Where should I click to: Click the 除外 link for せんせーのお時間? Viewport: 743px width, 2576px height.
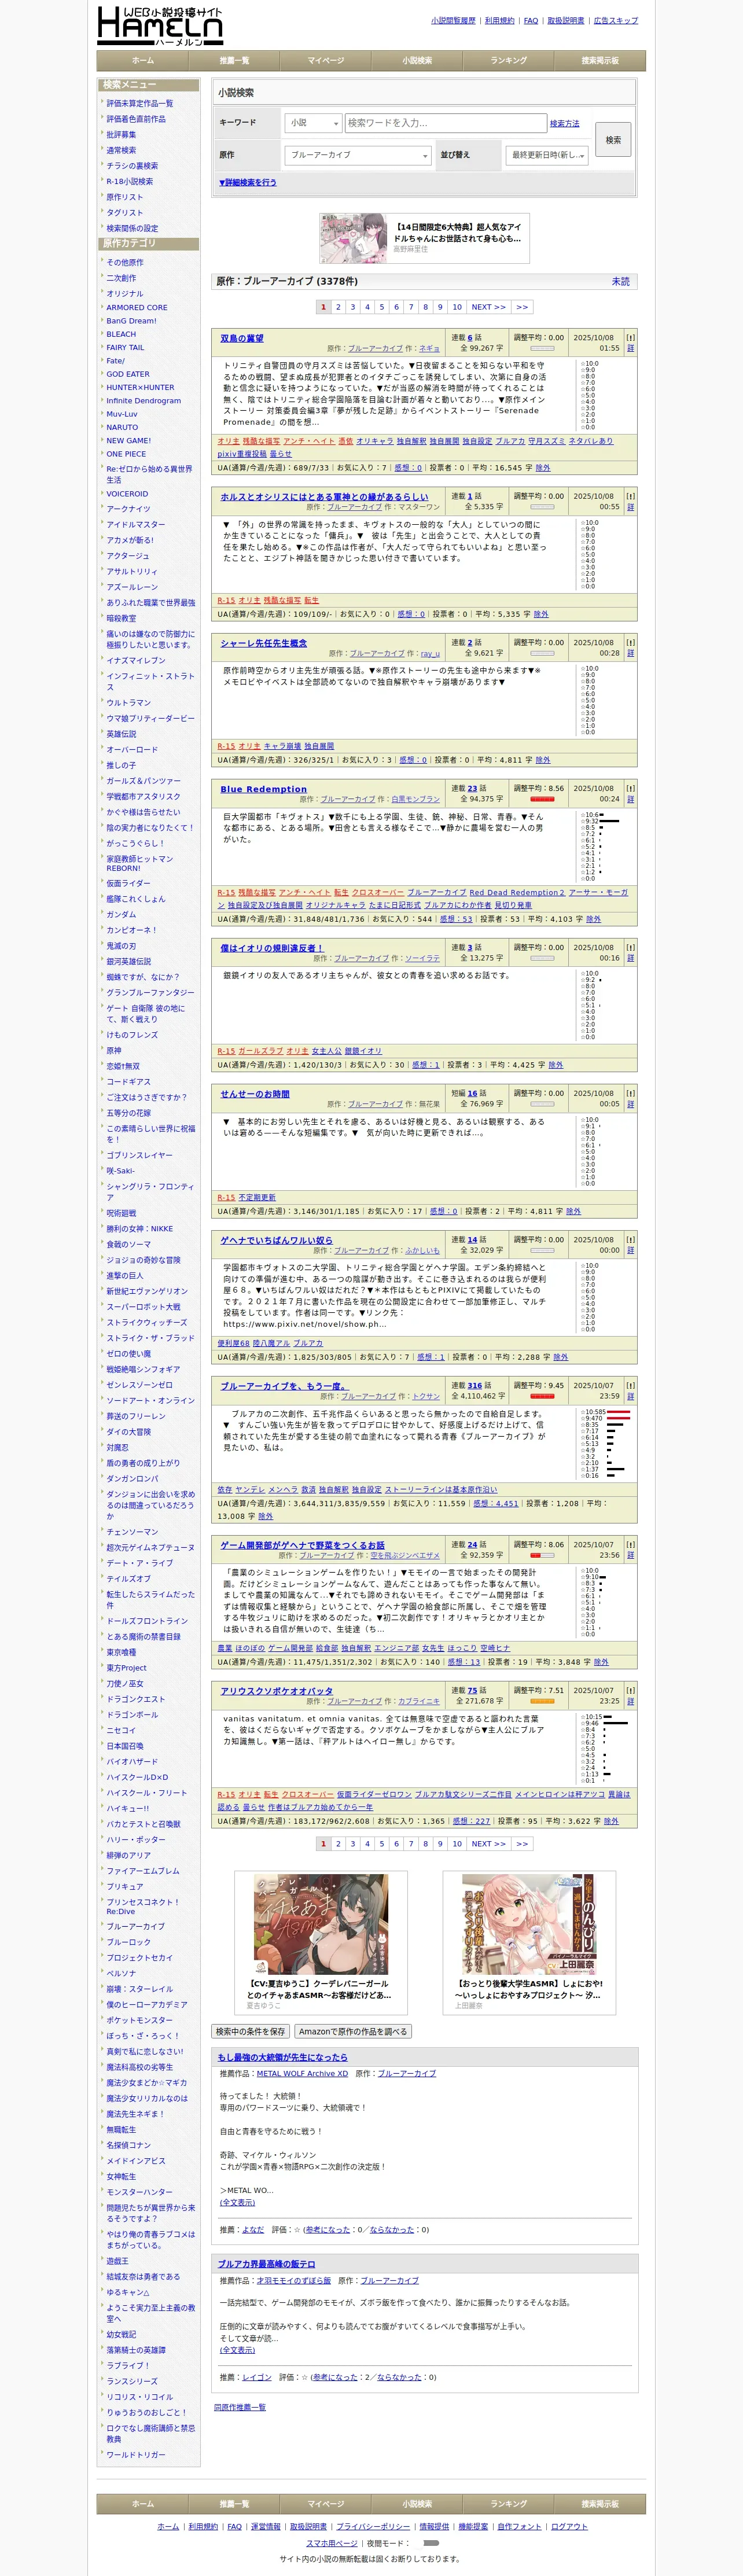tap(573, 1211)
